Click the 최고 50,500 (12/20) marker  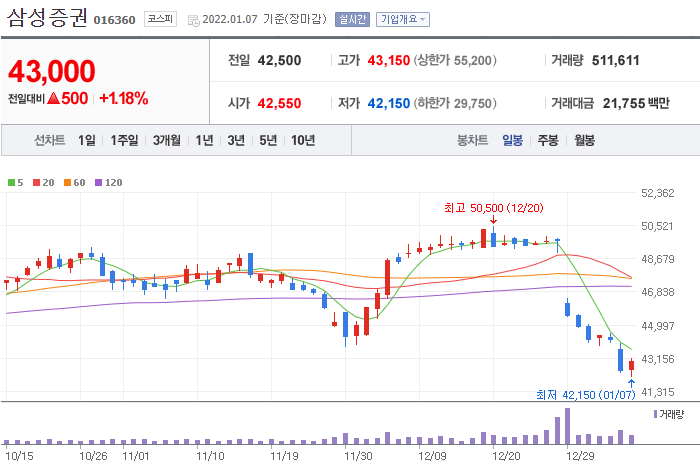pyautogui.click(x=494, y=208)
